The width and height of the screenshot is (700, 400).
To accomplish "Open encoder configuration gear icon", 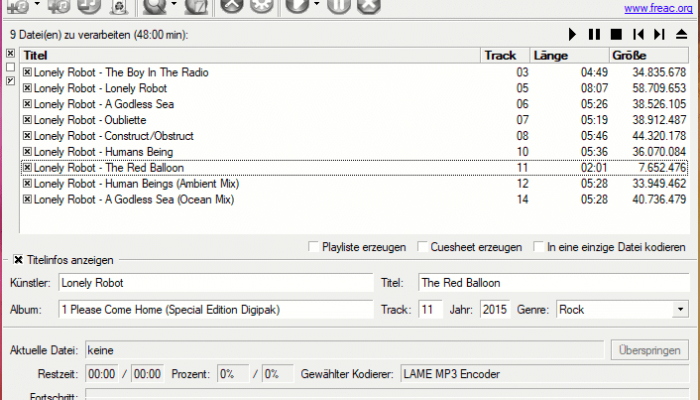I will point(262,6).
